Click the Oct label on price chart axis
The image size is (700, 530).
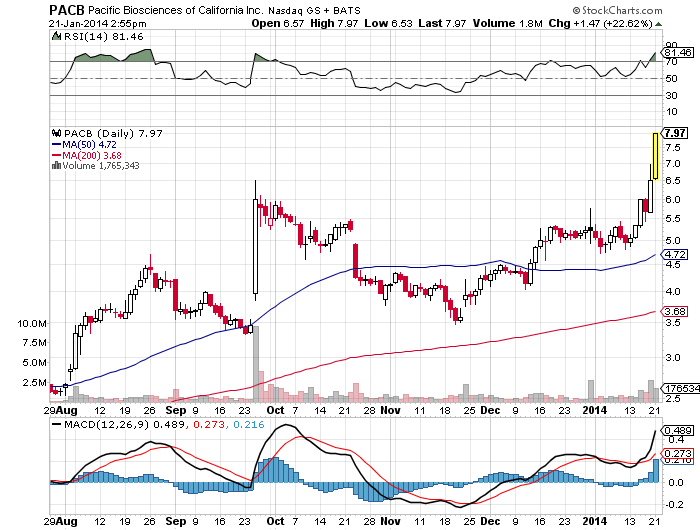click(x=275, y=410)
